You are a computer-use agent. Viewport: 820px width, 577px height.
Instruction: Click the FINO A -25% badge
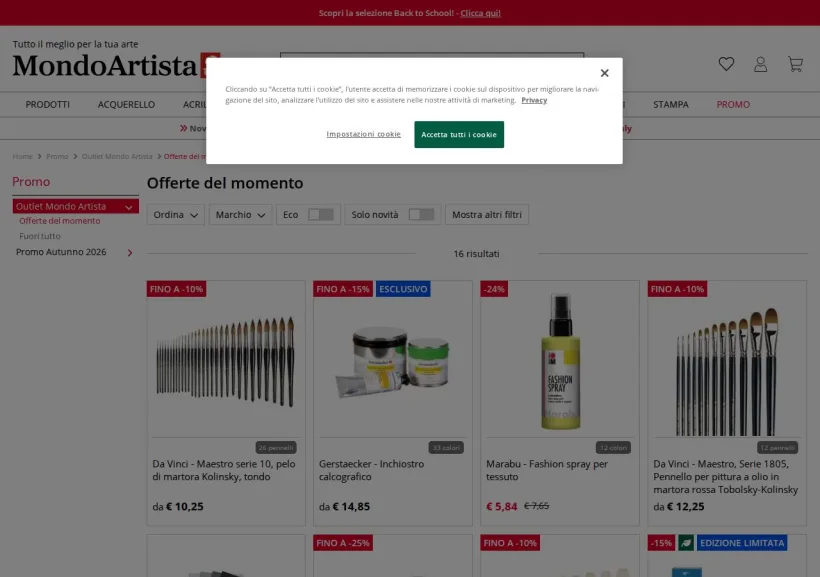coord(343,543)
